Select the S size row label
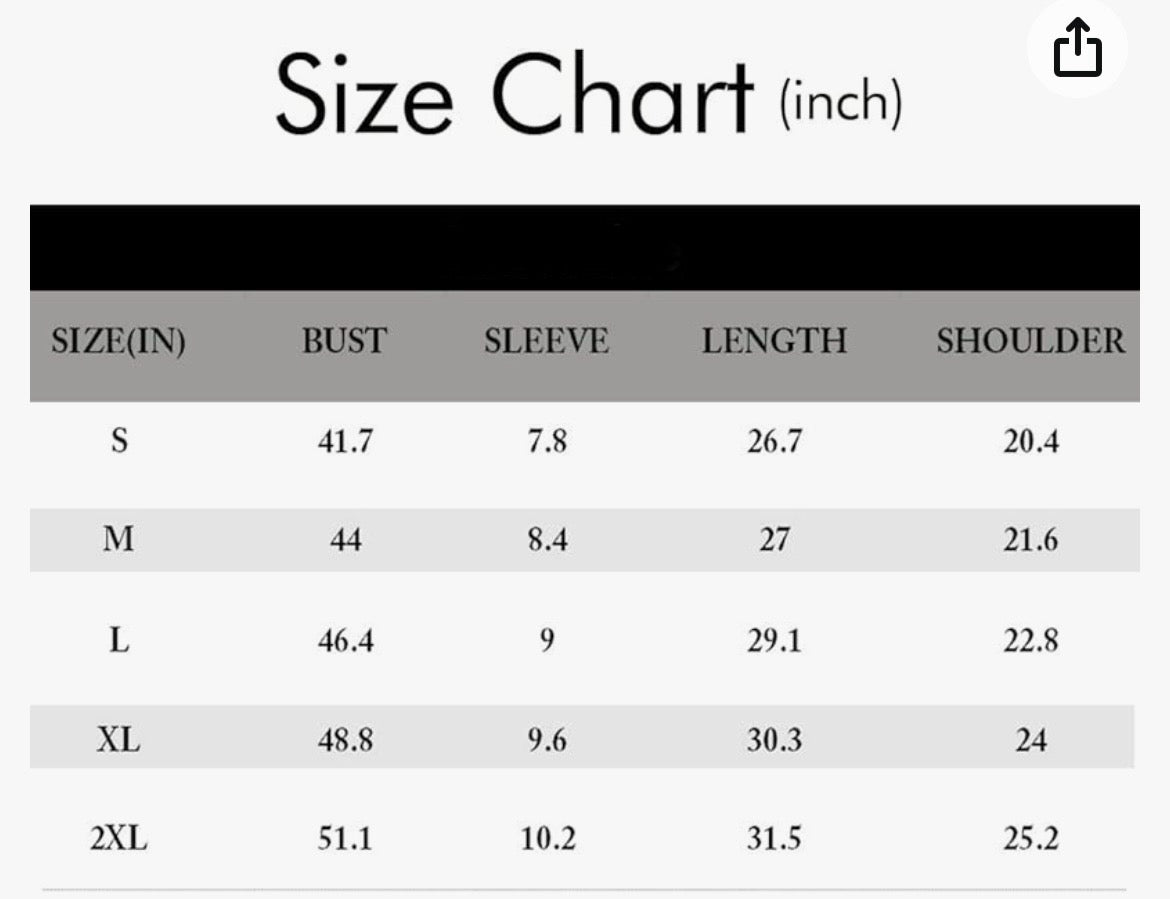This screenshot has height=899, width=1170. tap(119, 441)
